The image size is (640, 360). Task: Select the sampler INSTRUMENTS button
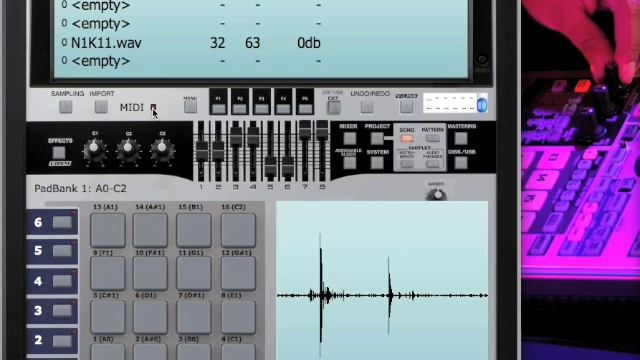click(x=407, y=164)
